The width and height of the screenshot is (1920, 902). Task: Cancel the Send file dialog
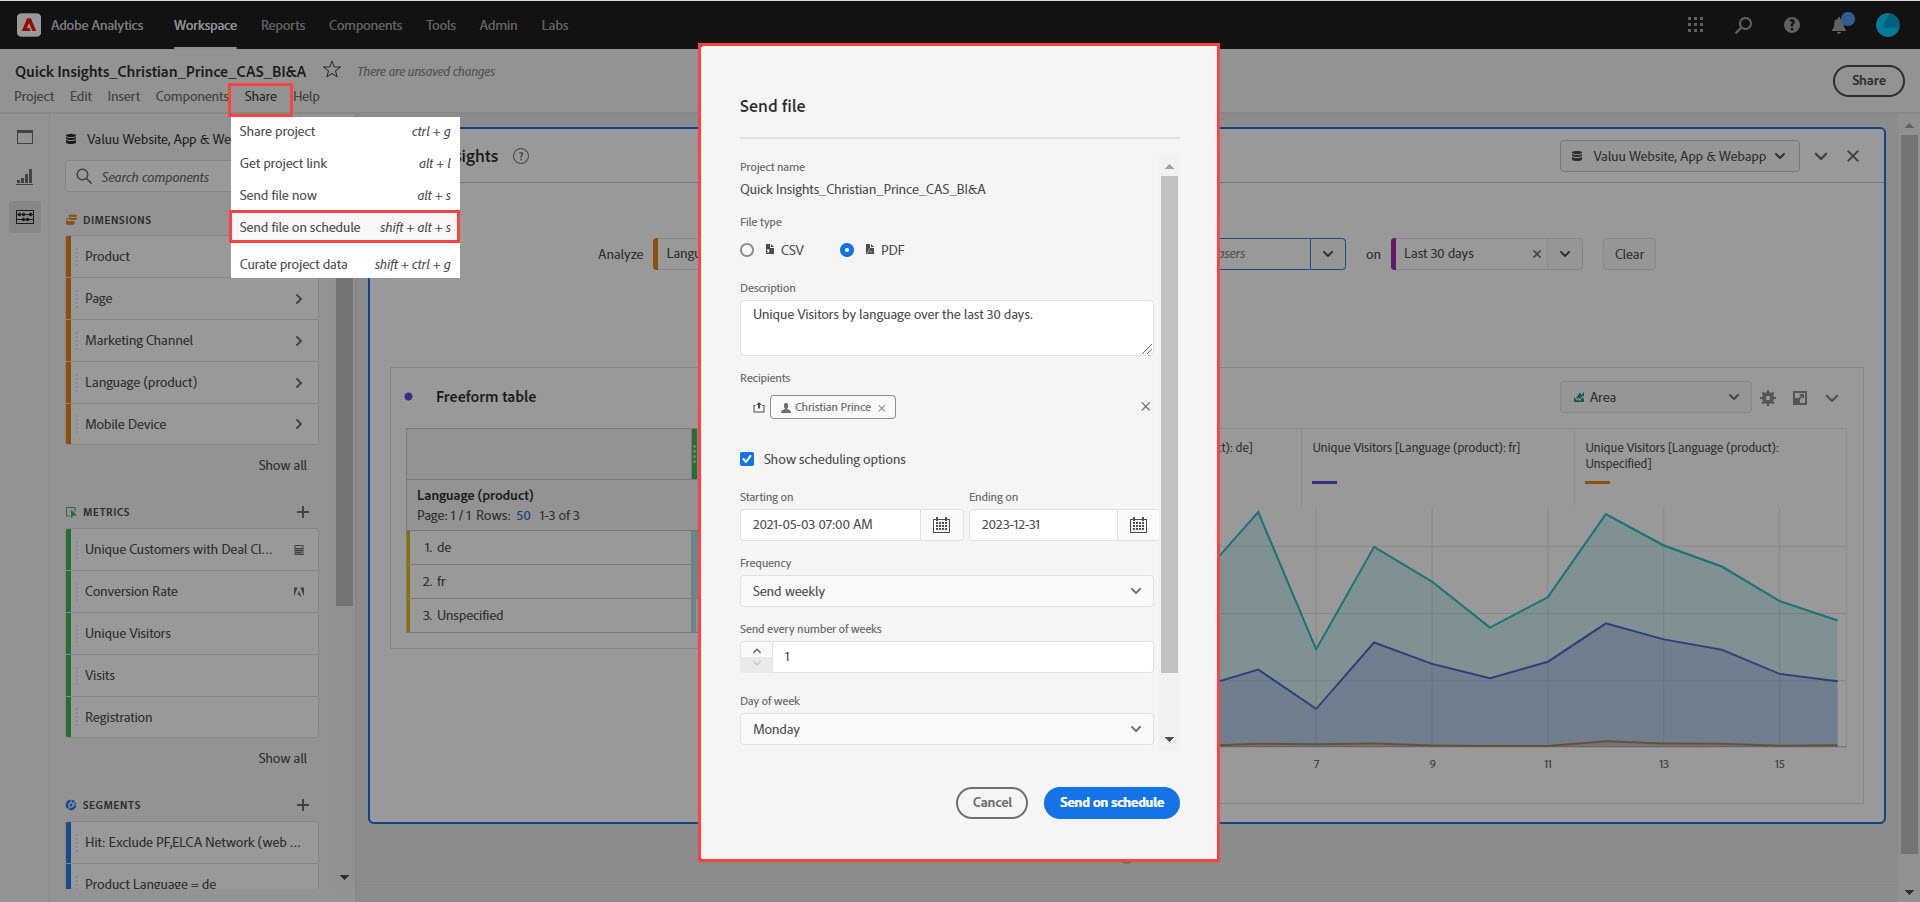pyautogui.click(x=992, y=803)
